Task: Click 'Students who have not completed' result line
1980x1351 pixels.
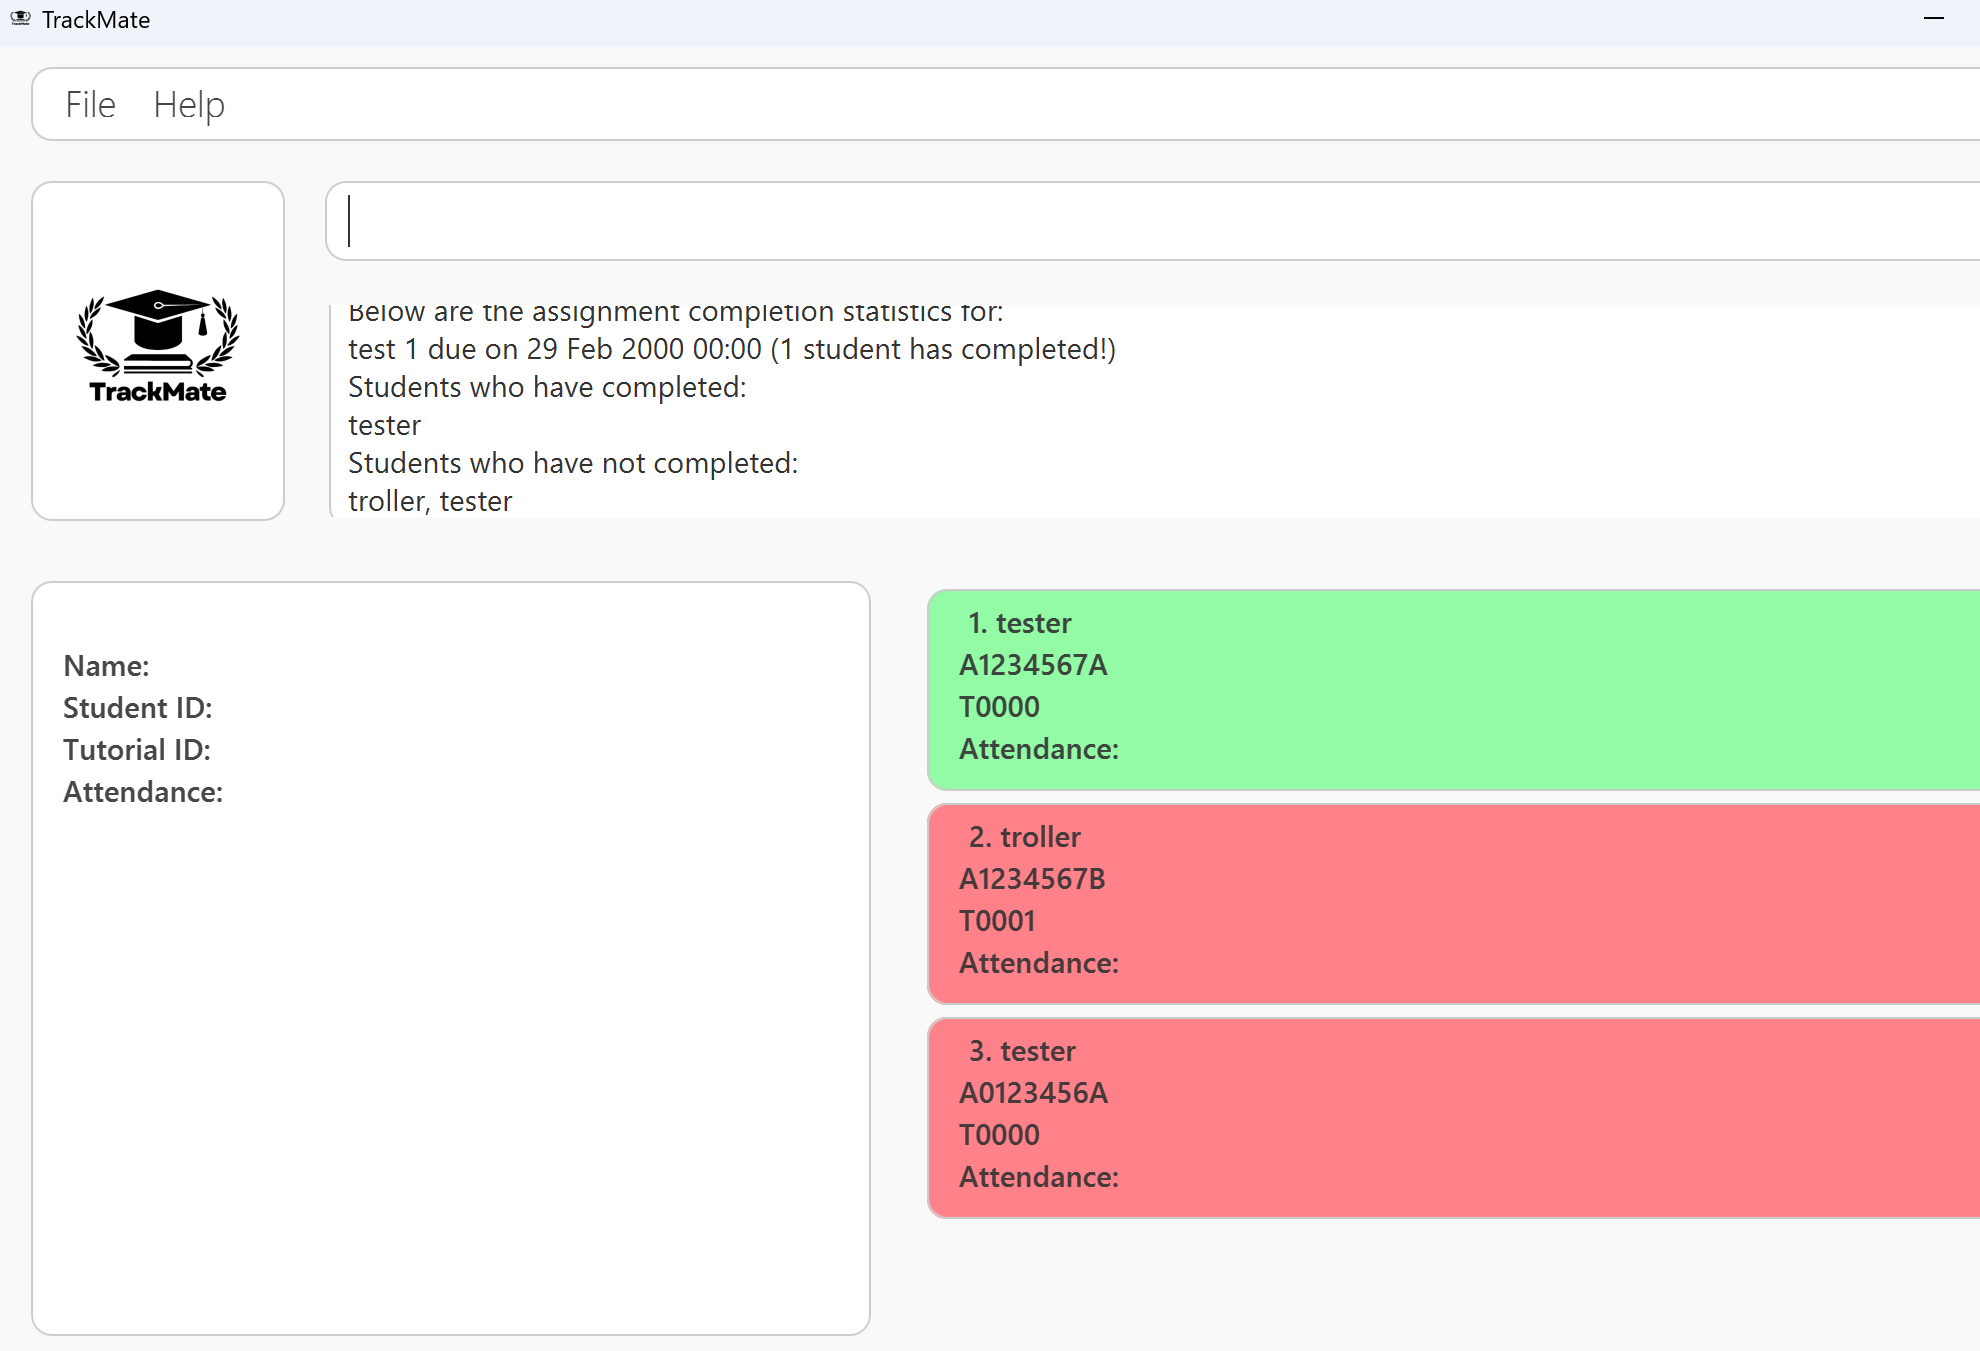Action: click(572, 463)
